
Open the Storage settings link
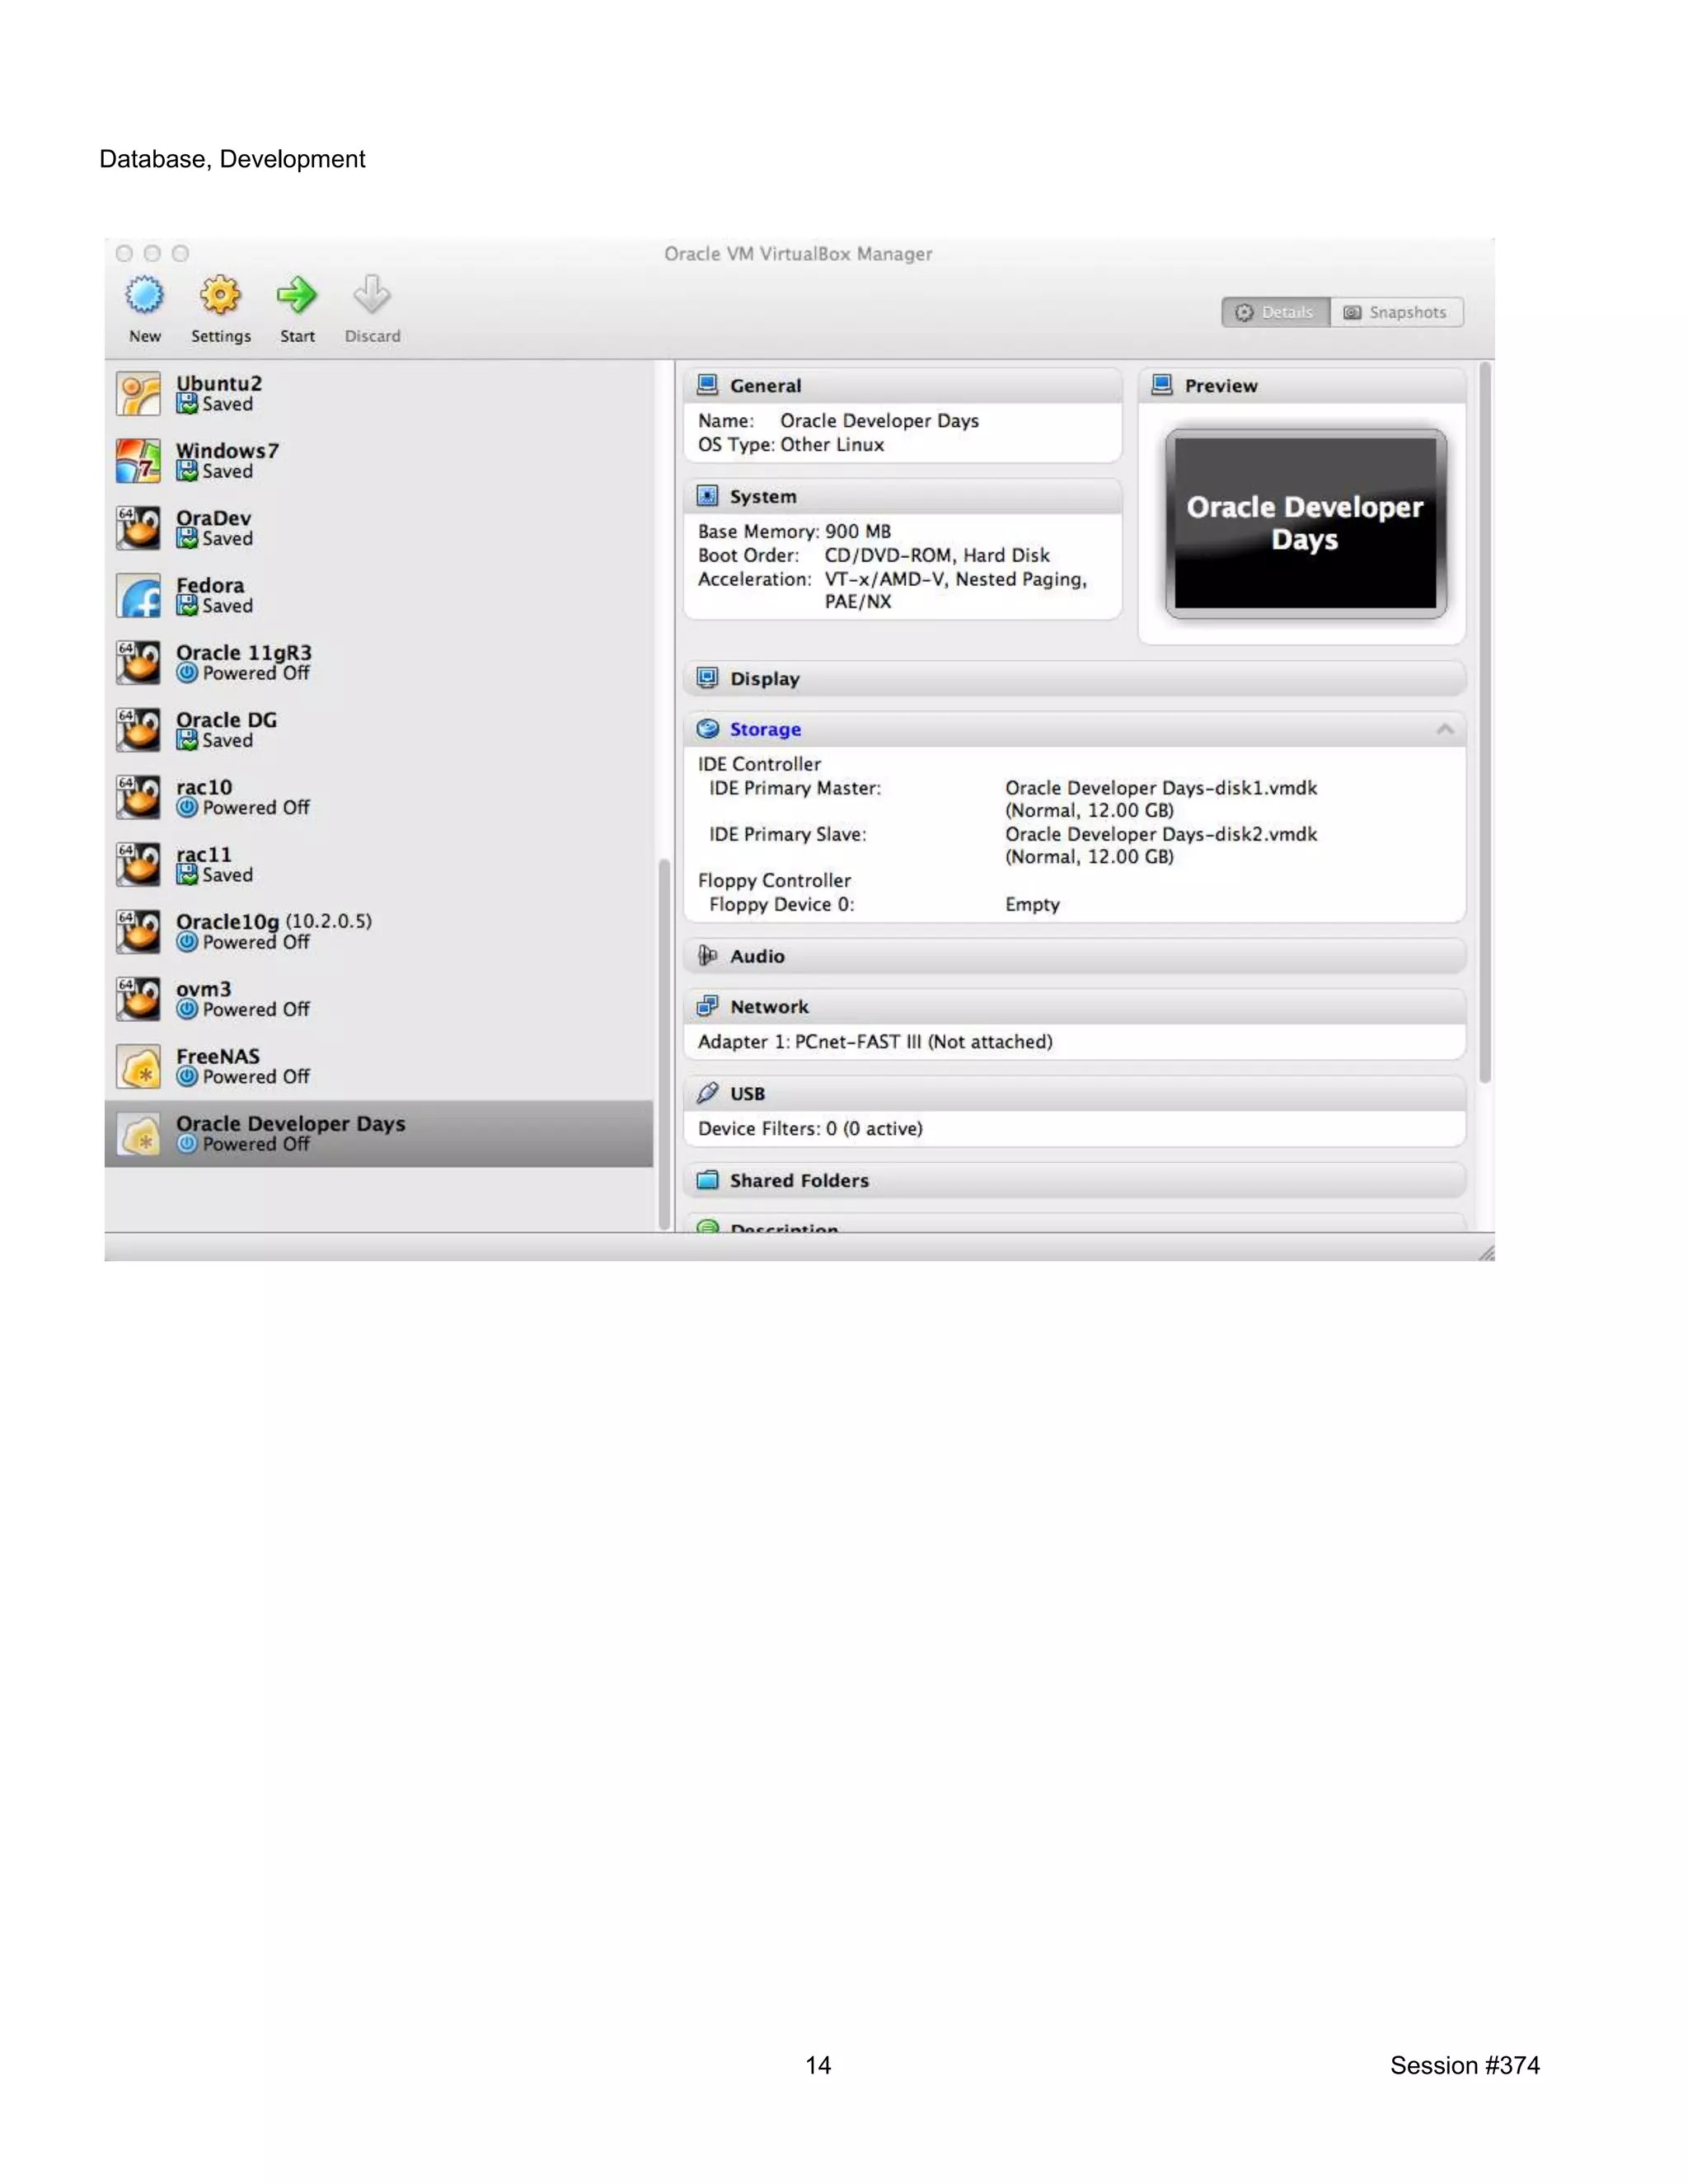point(765,729)
